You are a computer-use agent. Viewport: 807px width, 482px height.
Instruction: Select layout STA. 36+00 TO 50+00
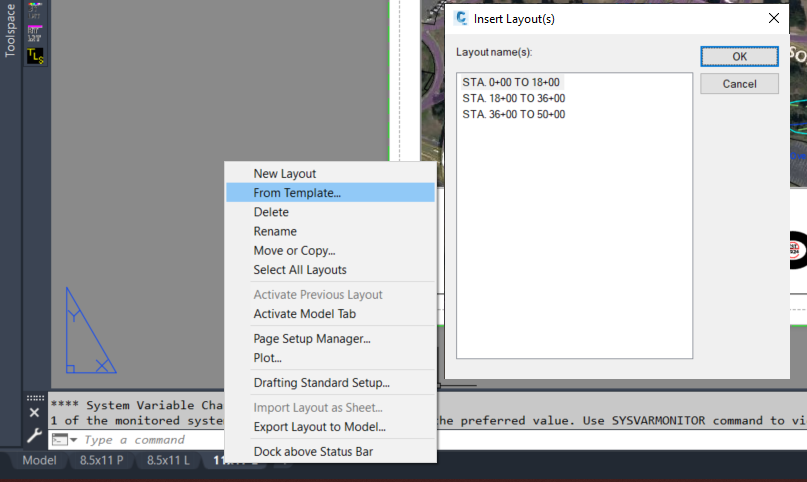coord(514,114)
